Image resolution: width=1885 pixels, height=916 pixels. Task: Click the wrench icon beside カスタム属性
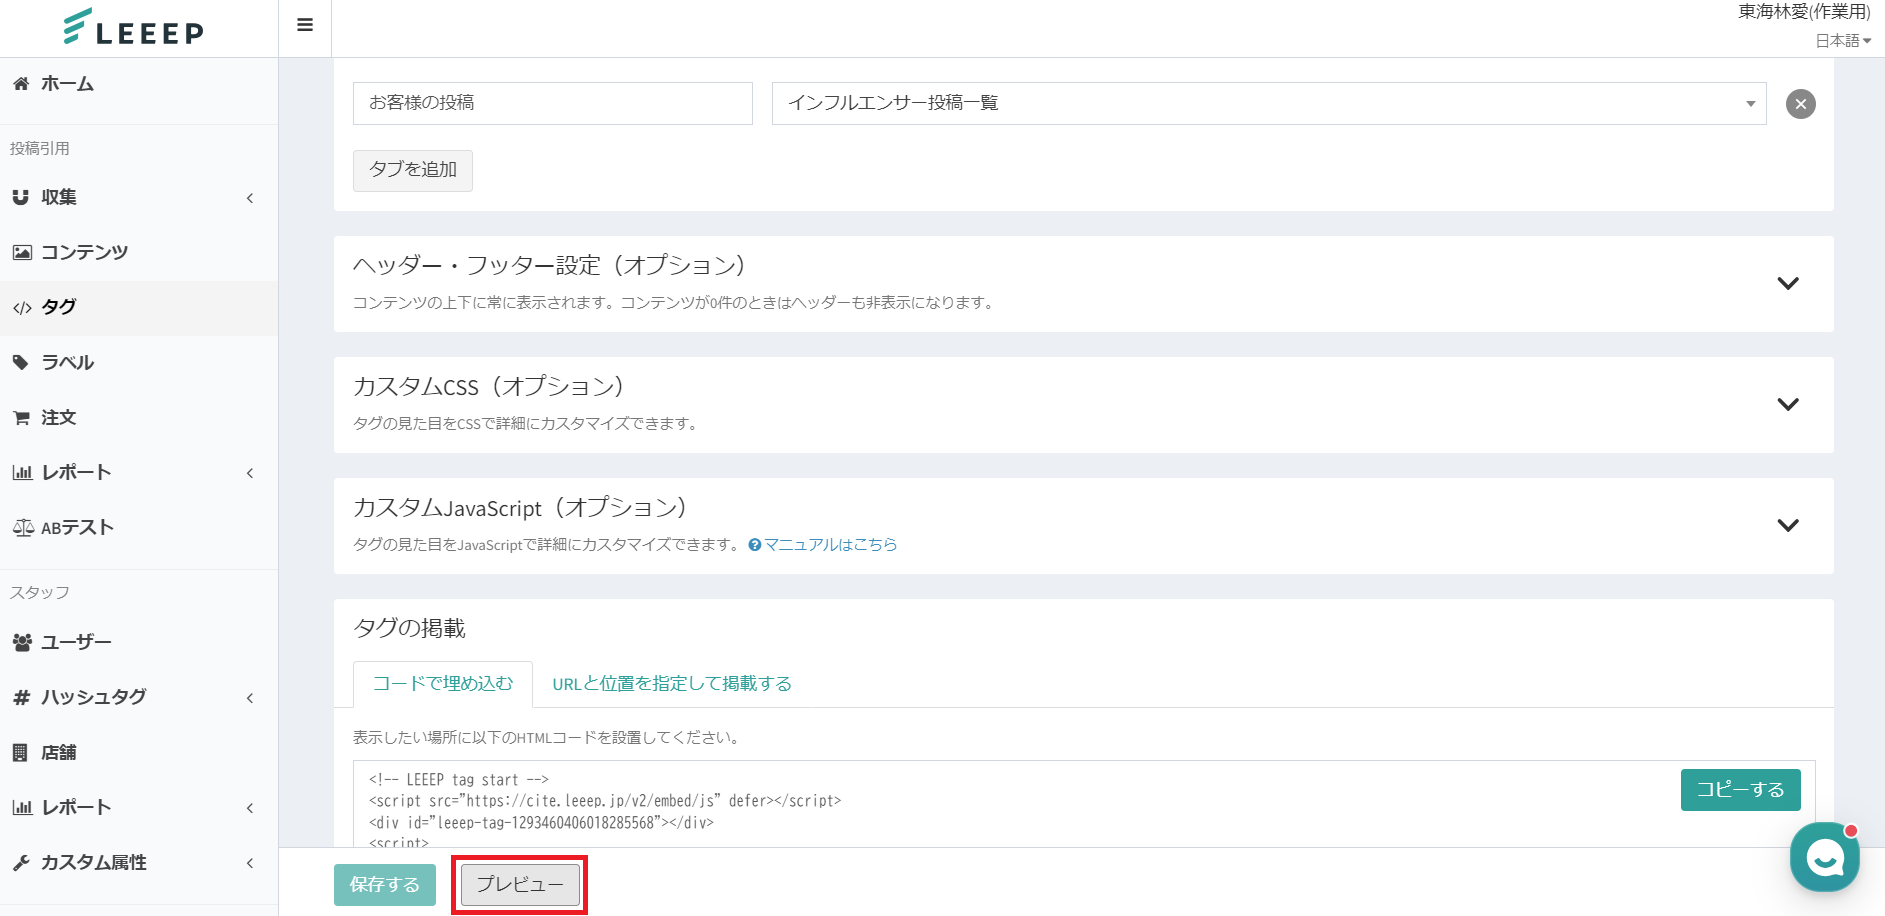click(21, 862)
